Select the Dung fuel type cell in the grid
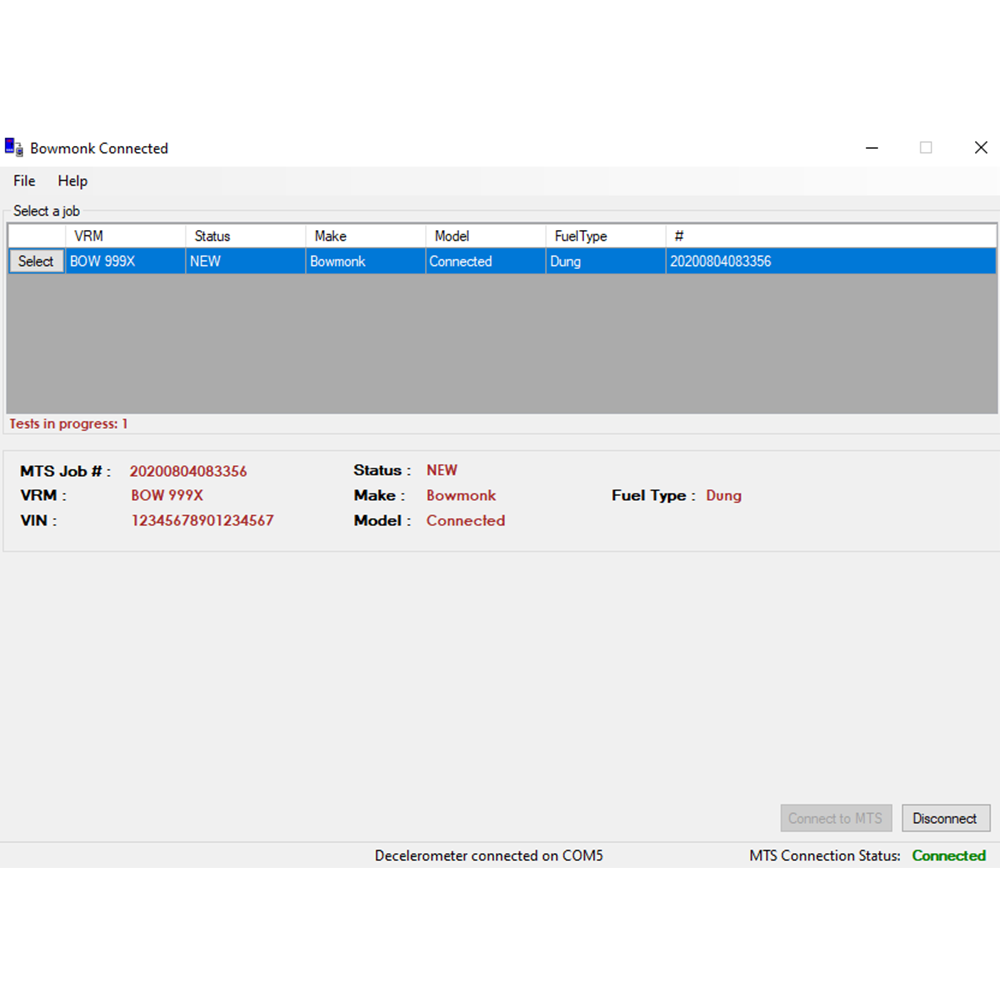The height and width of the screenshot is (1000, 1000). (x=605, y=261)
